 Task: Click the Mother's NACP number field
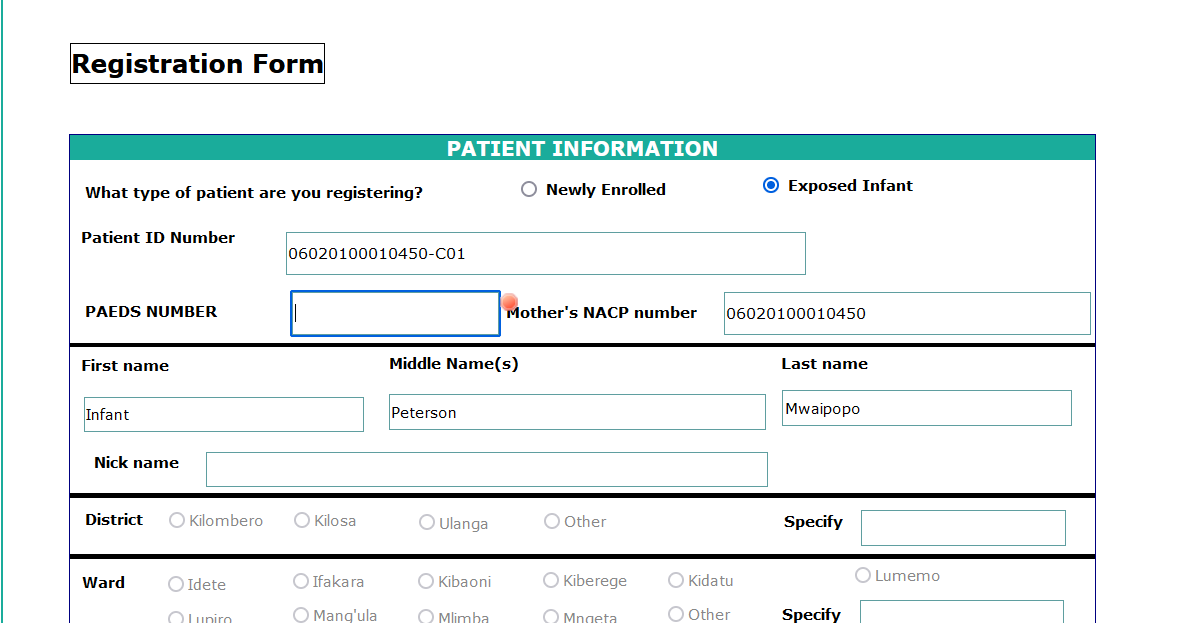pos(906,314)
